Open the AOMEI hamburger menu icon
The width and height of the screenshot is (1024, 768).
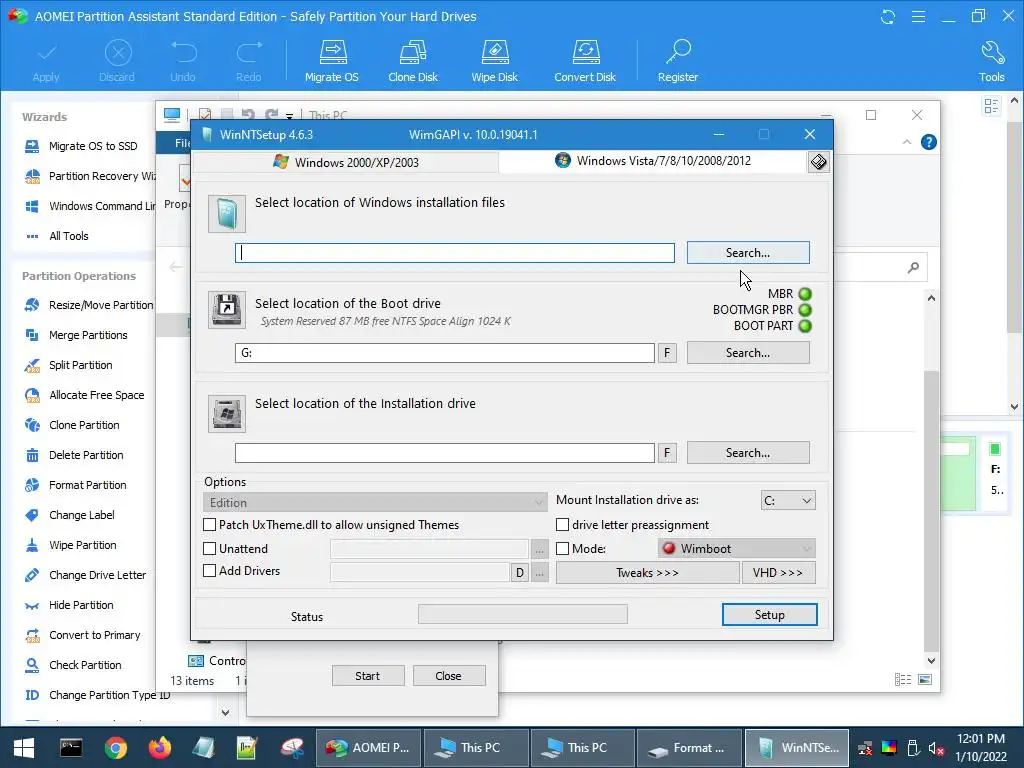point(918,16)
